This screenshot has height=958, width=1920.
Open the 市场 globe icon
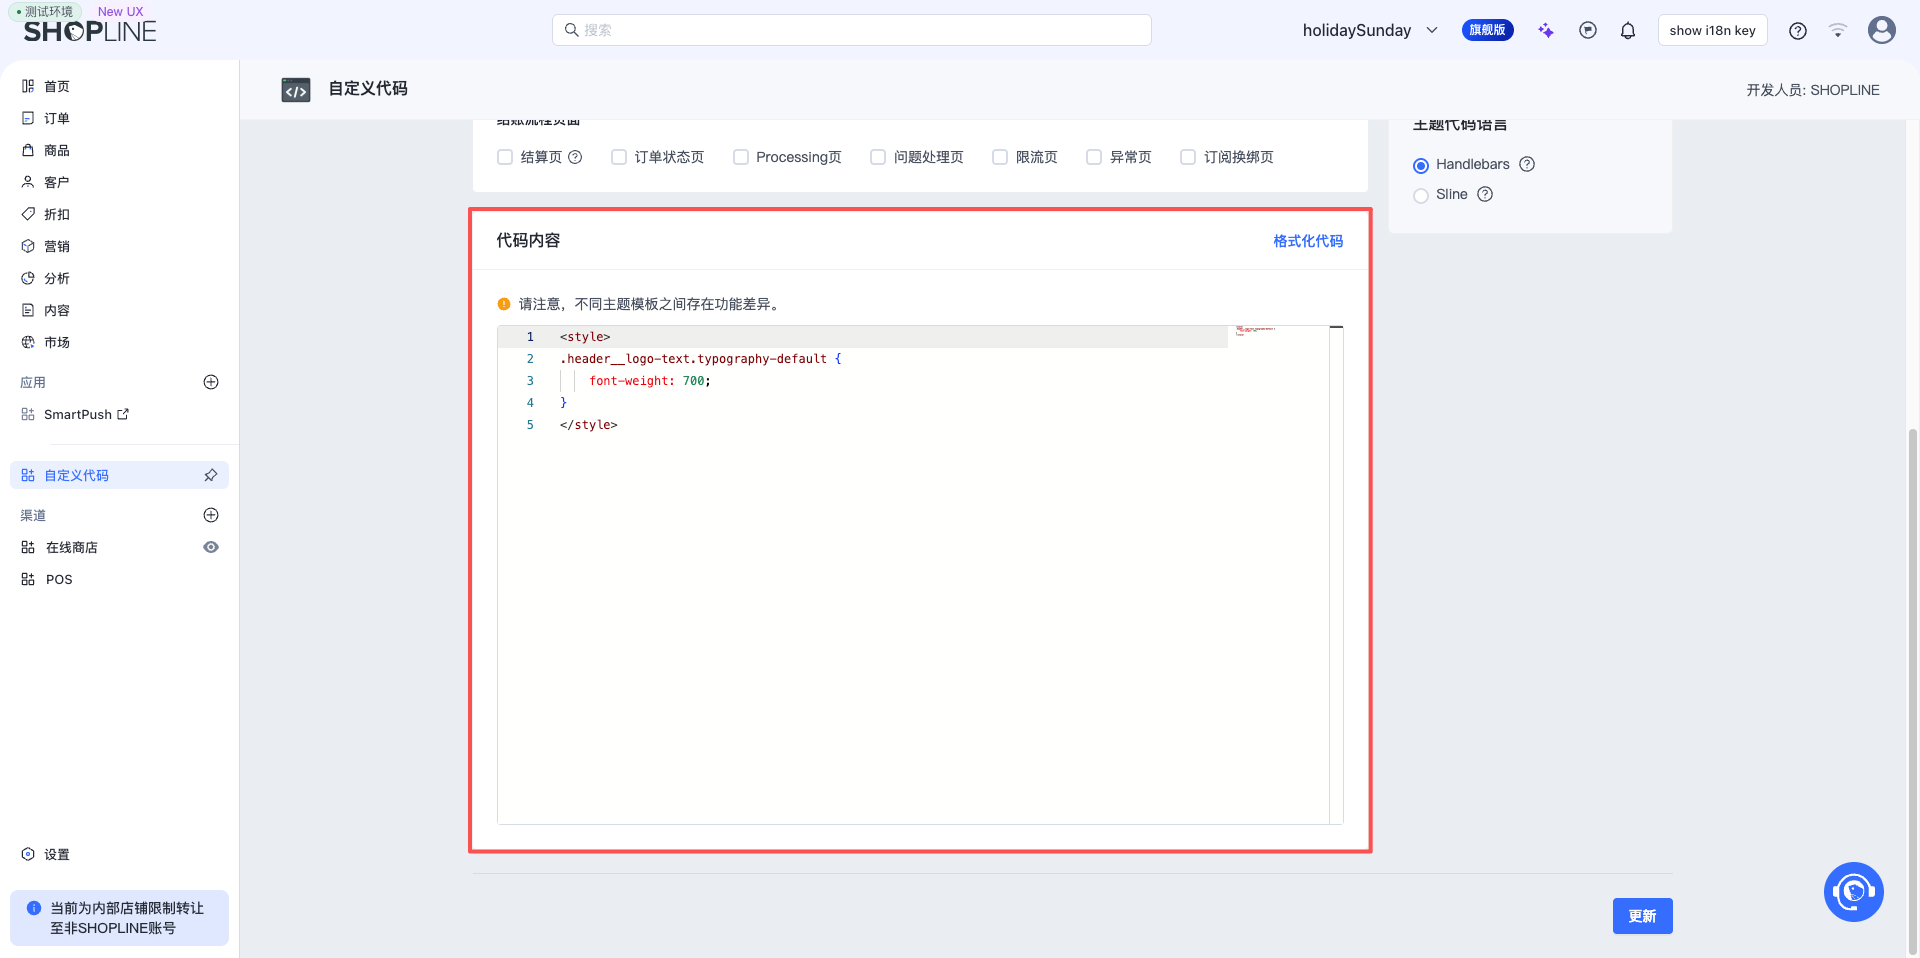tap(28, 342)
